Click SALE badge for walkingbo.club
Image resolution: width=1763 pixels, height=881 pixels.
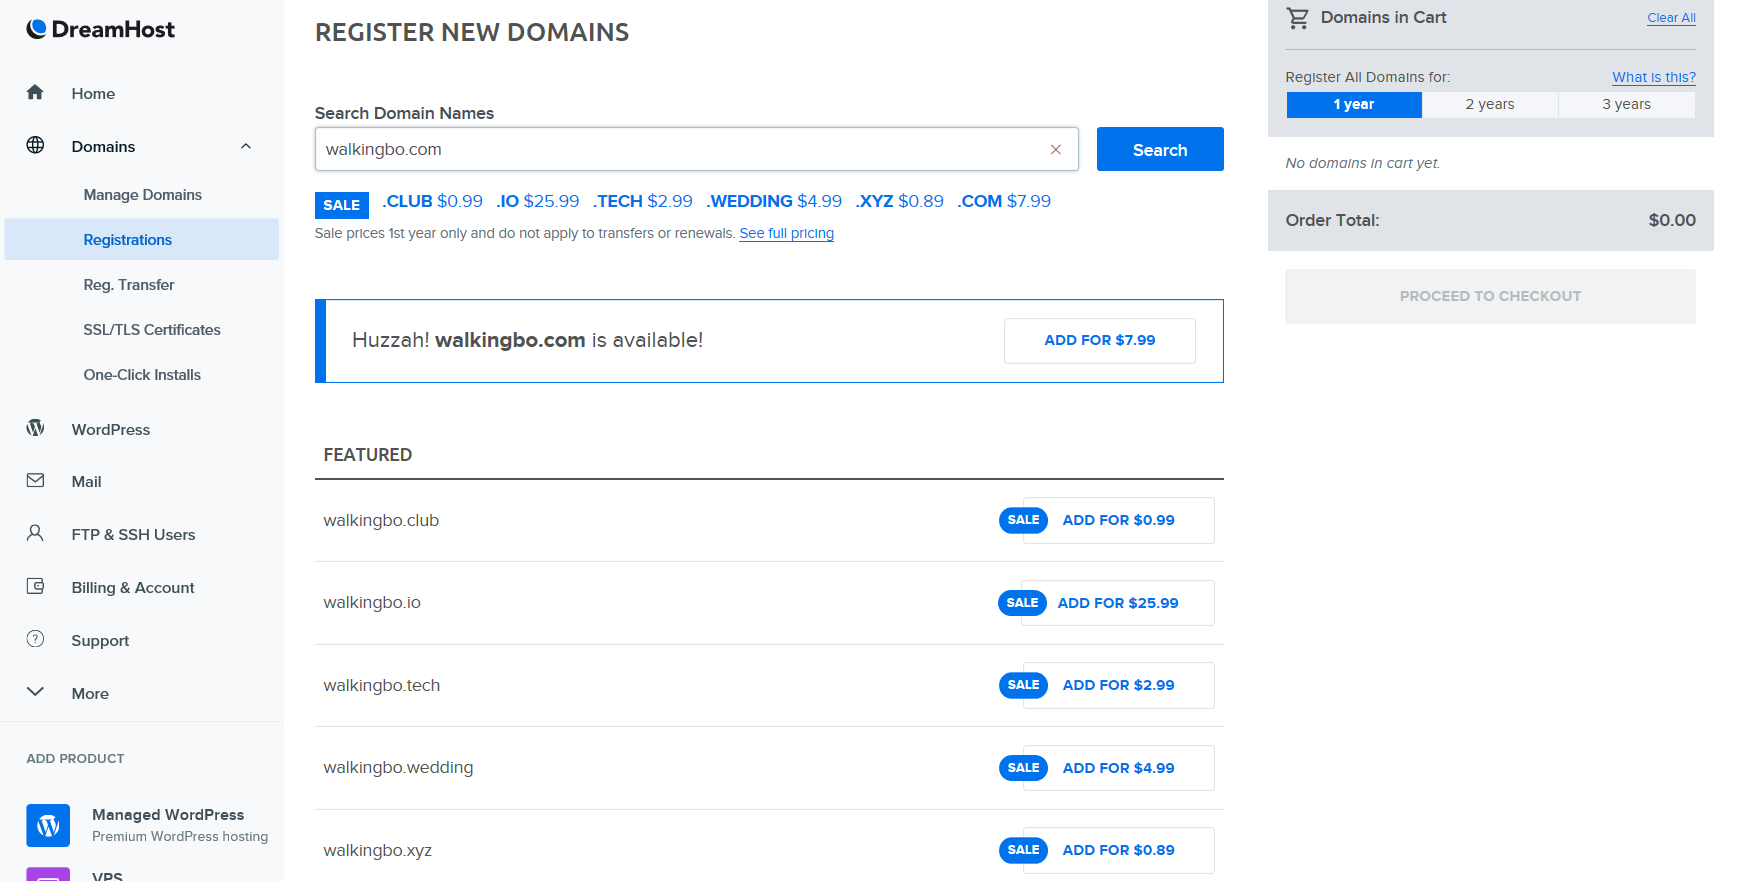[x=1023, y=520]
